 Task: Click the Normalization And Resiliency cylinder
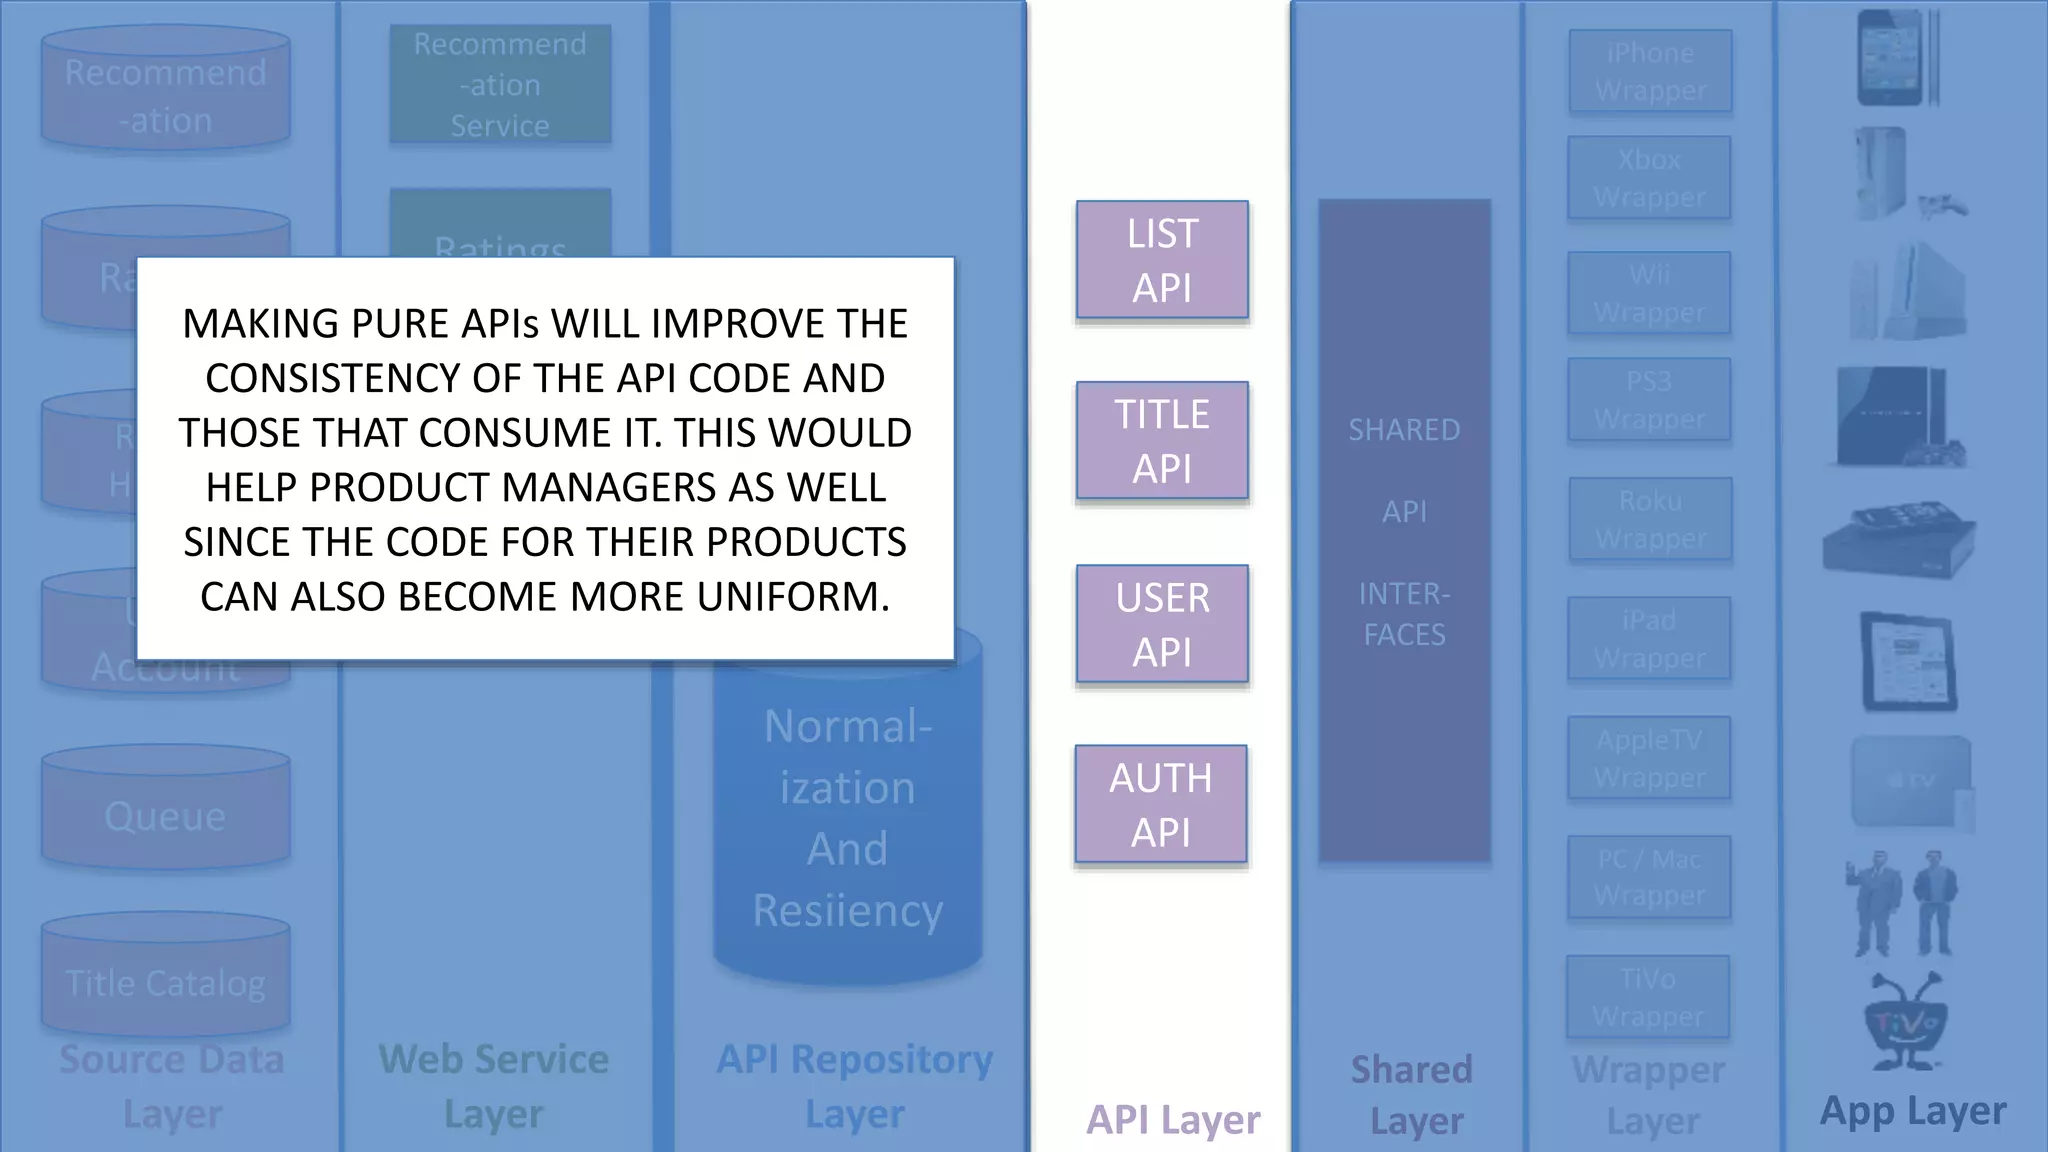tap(848, 820)
